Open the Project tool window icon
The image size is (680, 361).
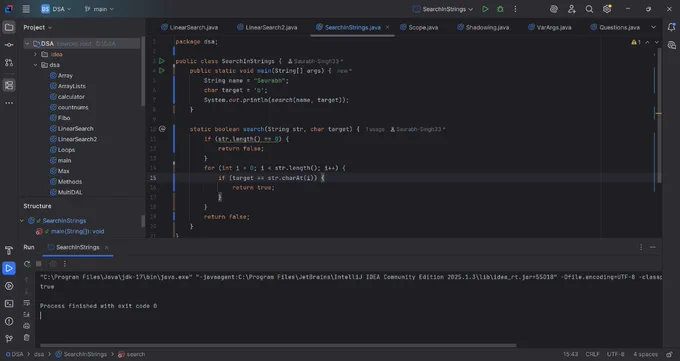(x=9, y=27)
